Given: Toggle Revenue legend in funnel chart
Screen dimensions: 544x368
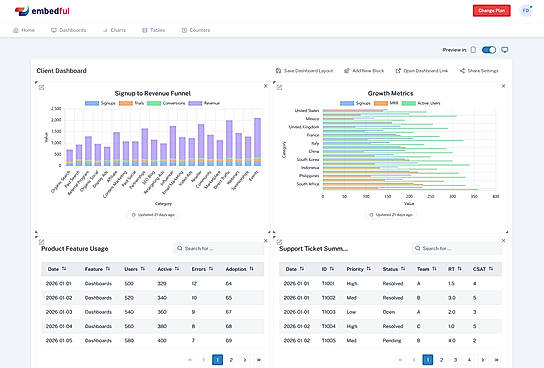Looking at the screenshot, I should [x=204, y=103].
